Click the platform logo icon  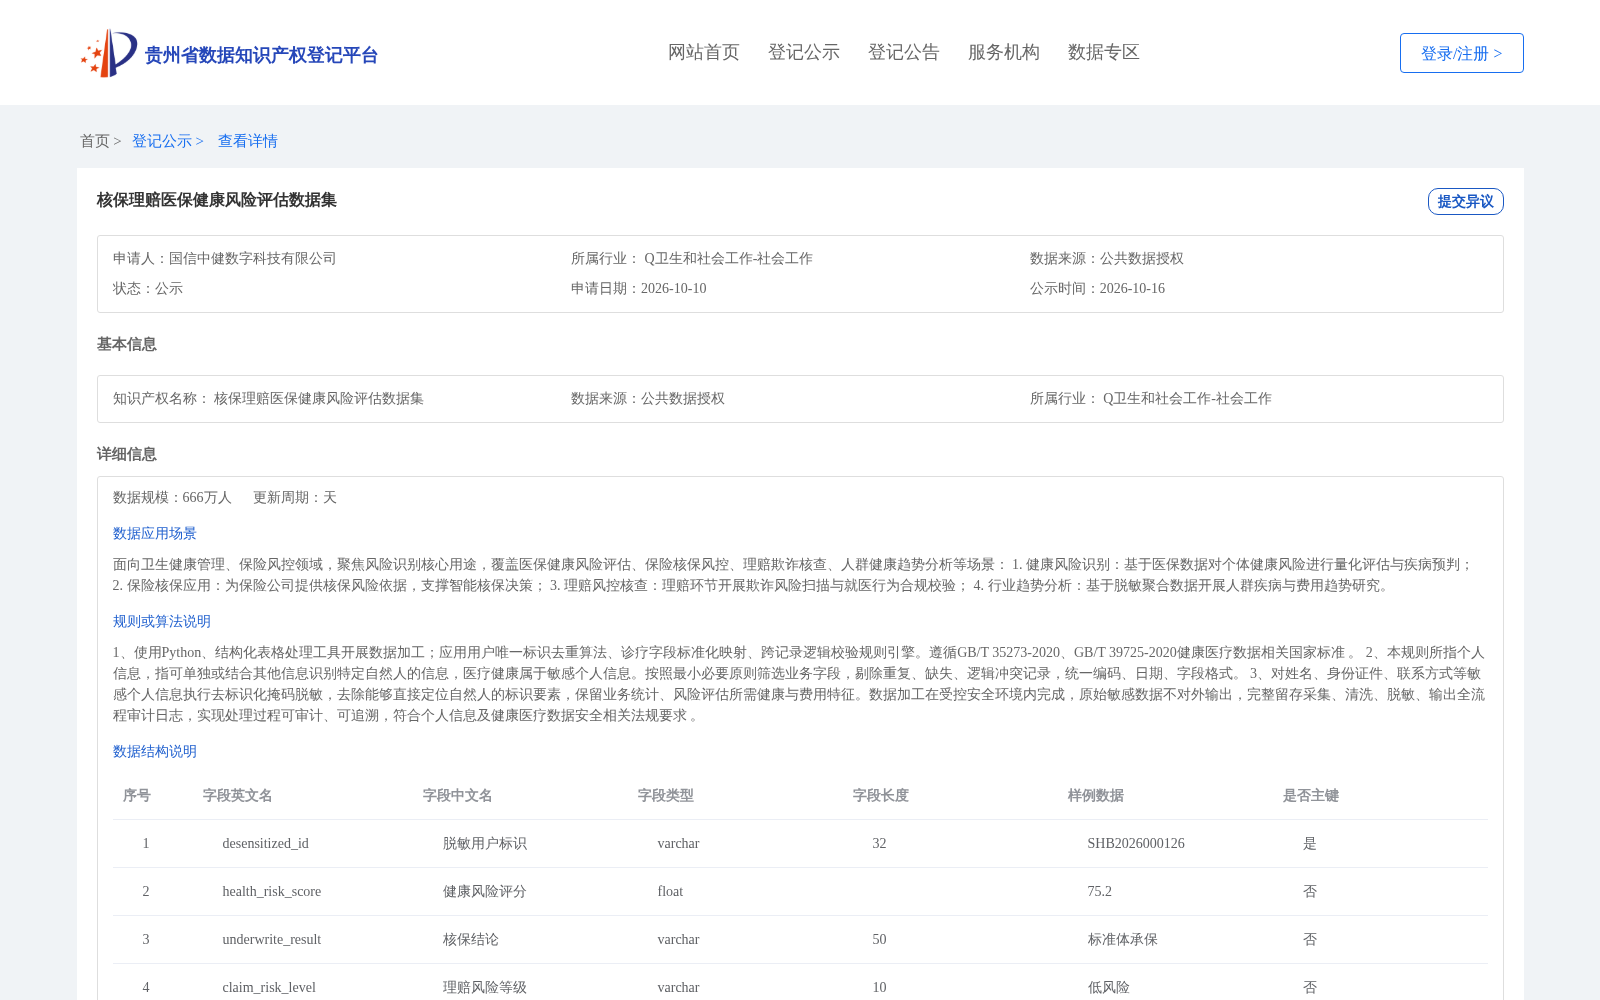tap(109, 53)
